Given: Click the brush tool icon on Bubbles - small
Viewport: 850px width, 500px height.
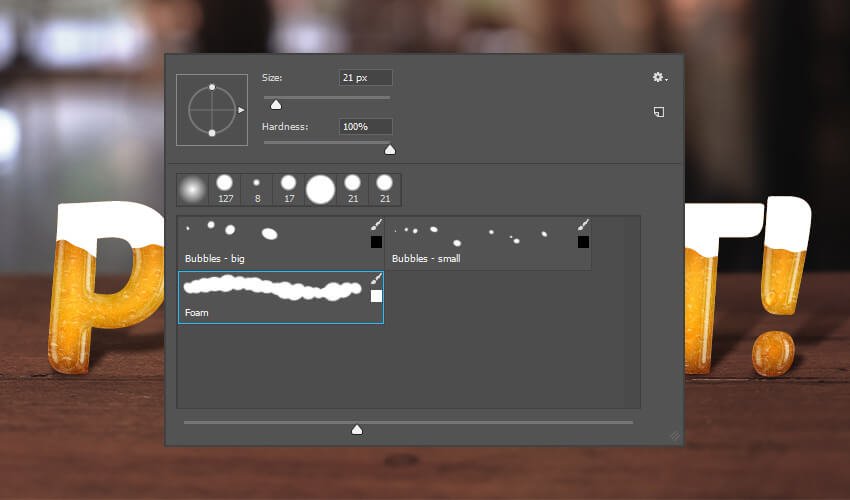Looking at the screenshot, I should point(583,225).
